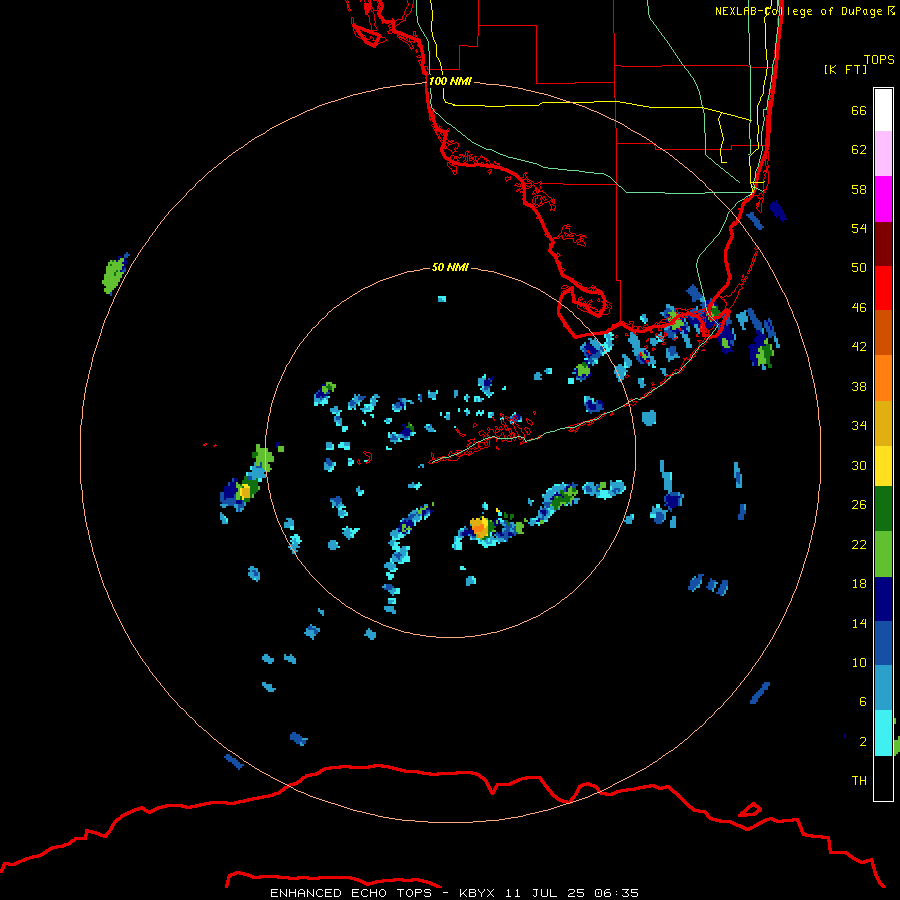
Task: Click the orange echo cell south of the Keys
Action: coord(480,526)
